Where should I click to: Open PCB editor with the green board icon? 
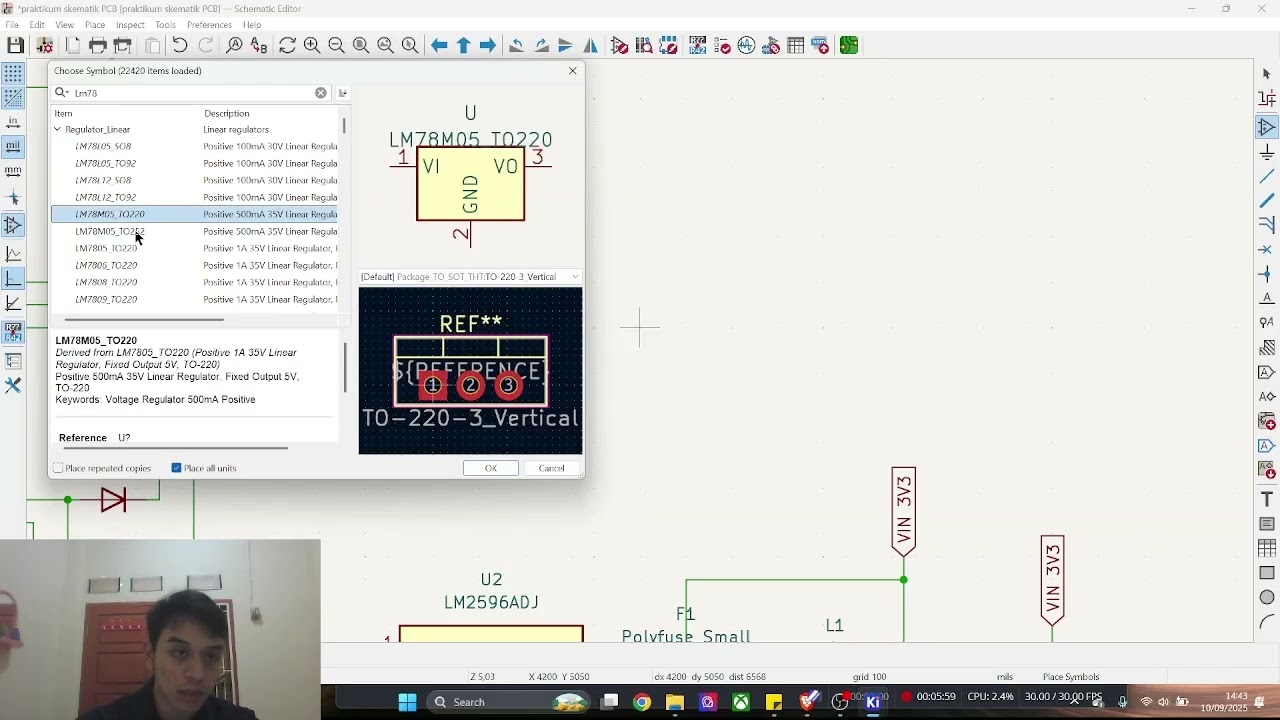pyautogui.click(x=849, y=46)
